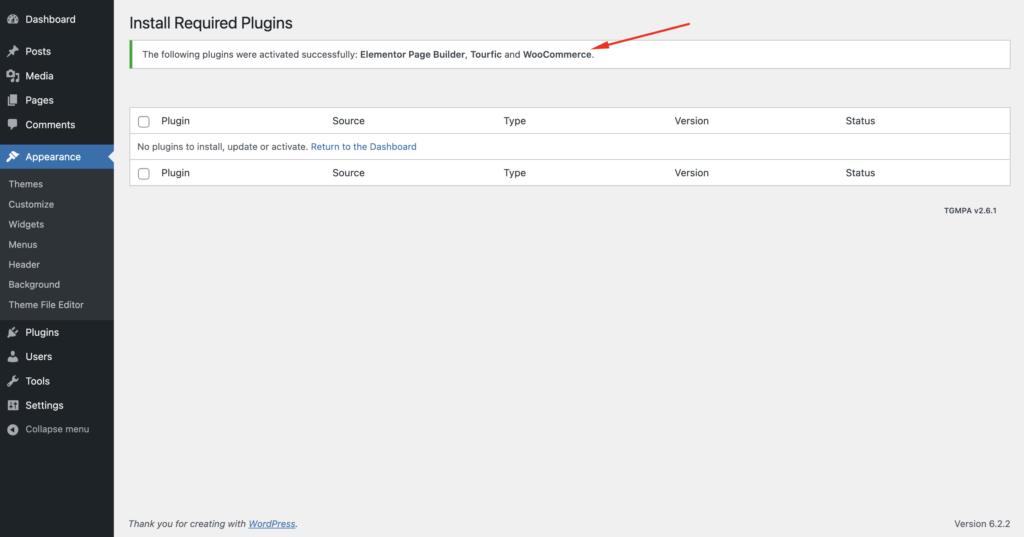Tick the select-all checkbox in table footer
Viewport: 1024px width, 537px height.
[x=144, y=173]
